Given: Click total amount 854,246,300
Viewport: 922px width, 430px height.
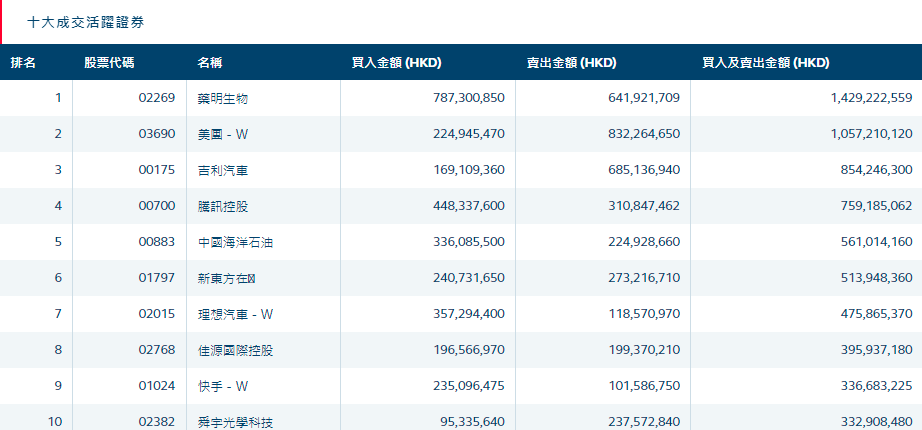Looking at the screenshot, I should tap(876, 170).
